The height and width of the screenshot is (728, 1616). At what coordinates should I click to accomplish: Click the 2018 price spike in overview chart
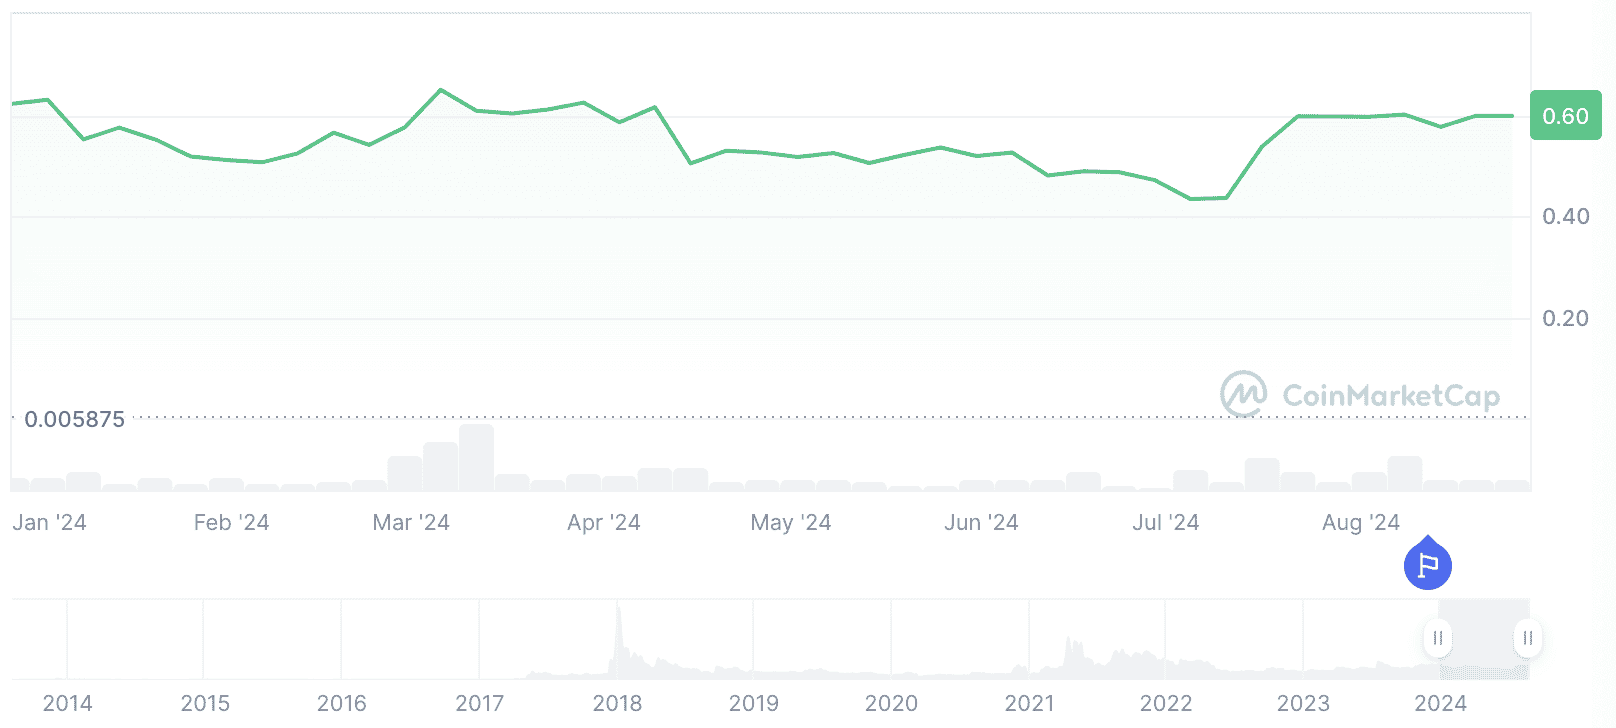point(618,612)
